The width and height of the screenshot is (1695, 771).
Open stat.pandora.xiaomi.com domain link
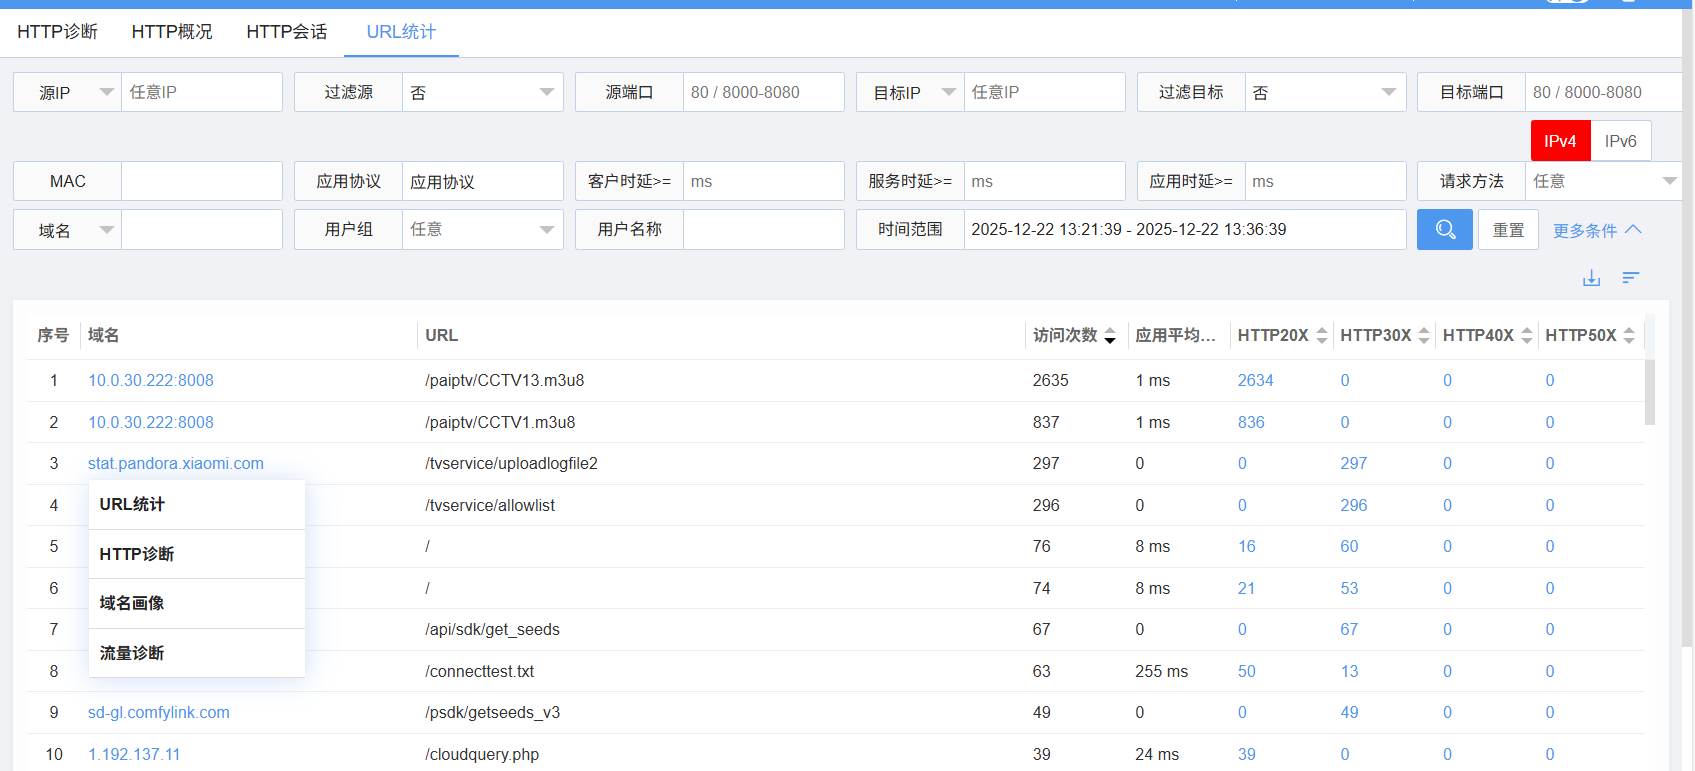176,463
